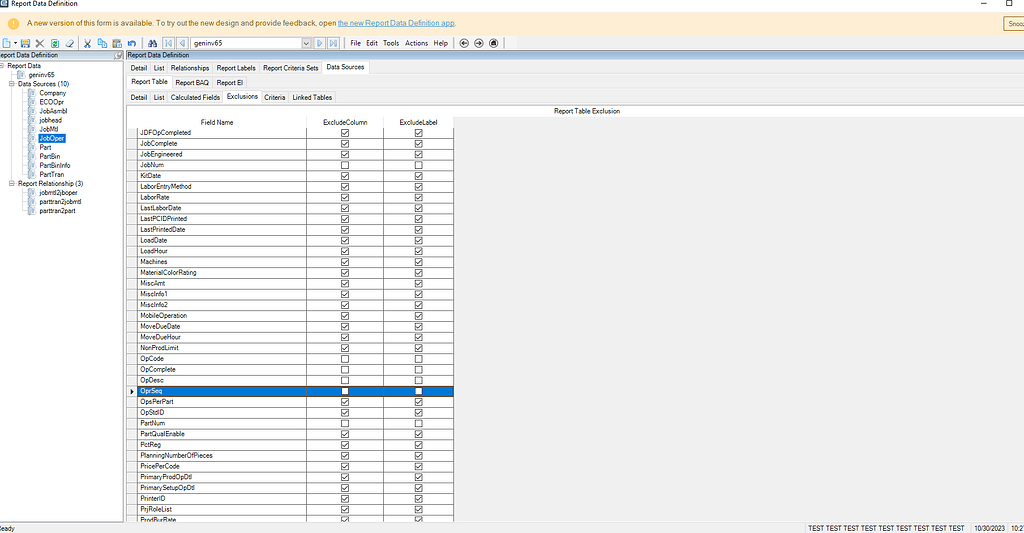Collapse the Report Relationship (3) tree node
Viewport: 1024px width, 533px height.
click(x=11, y=183)
